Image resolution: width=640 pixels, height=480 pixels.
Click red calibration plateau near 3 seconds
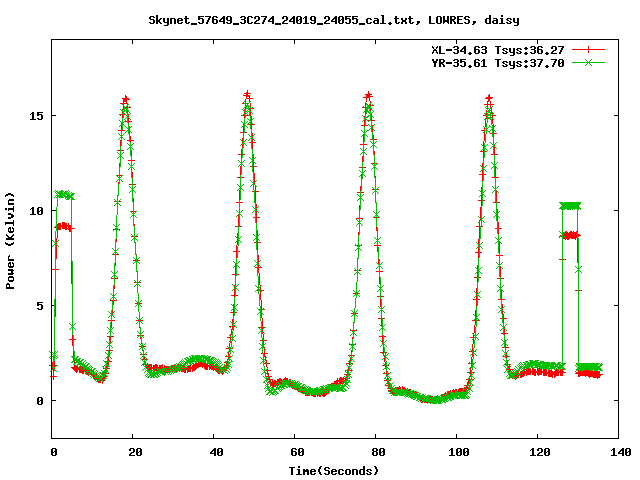[64, 227]
